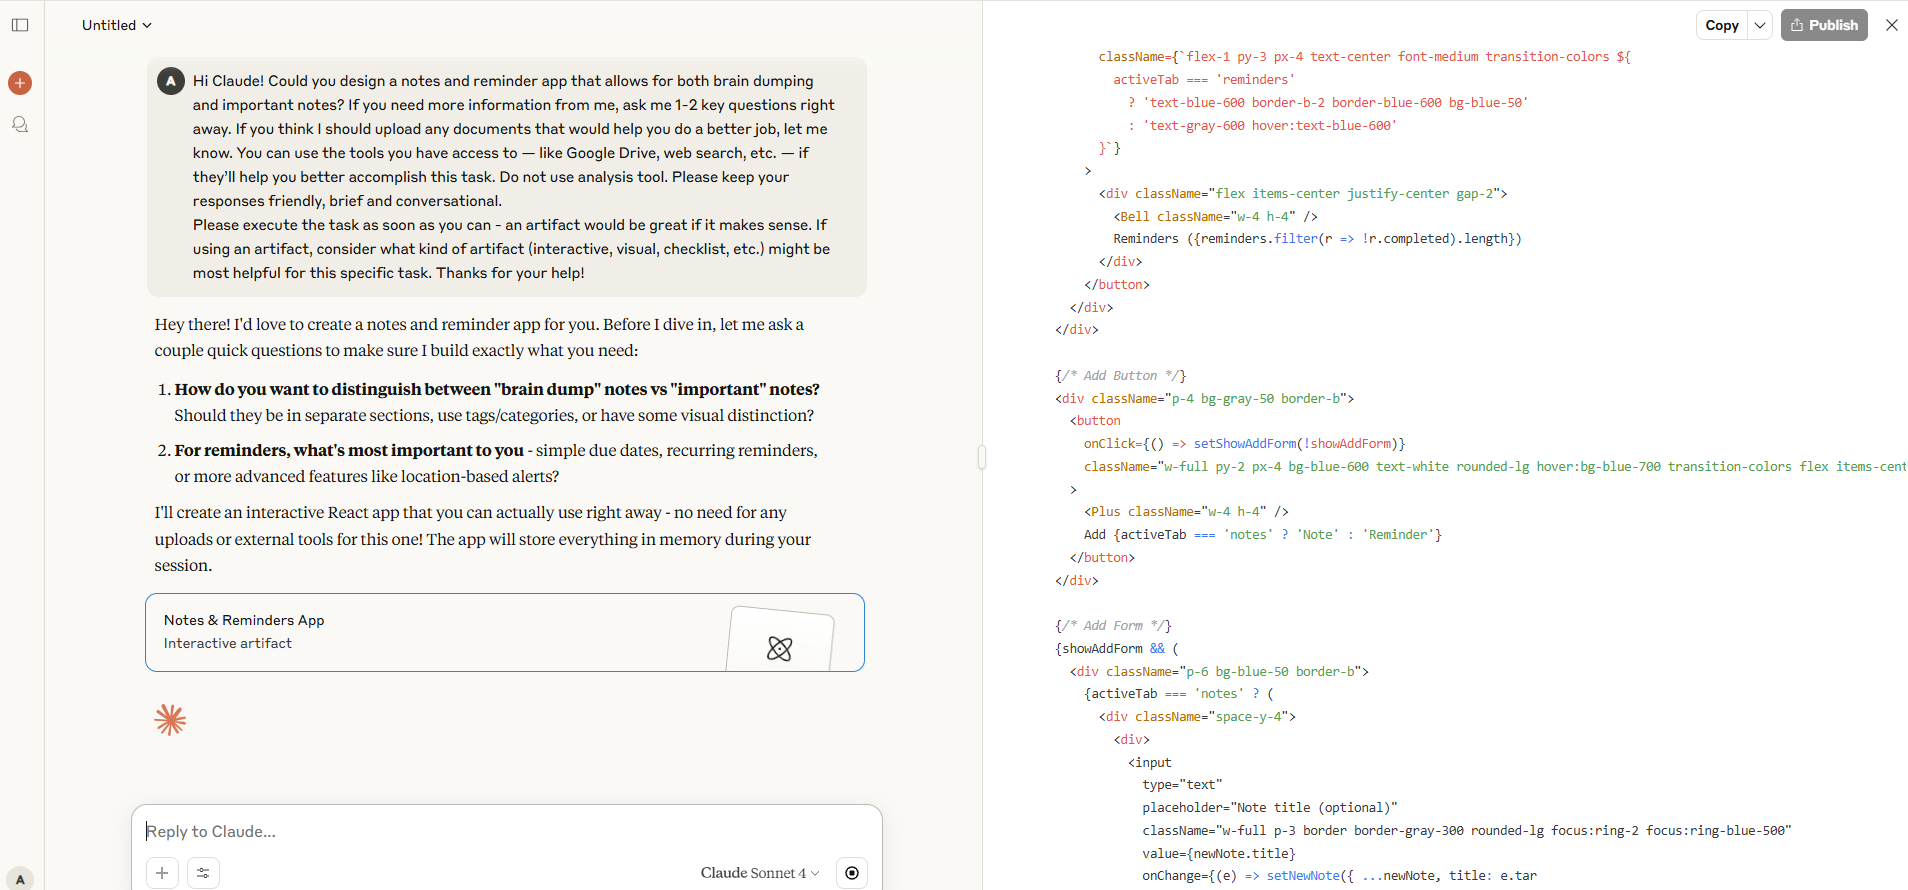Open the account avatar at the bottom left

click(20, 878)
